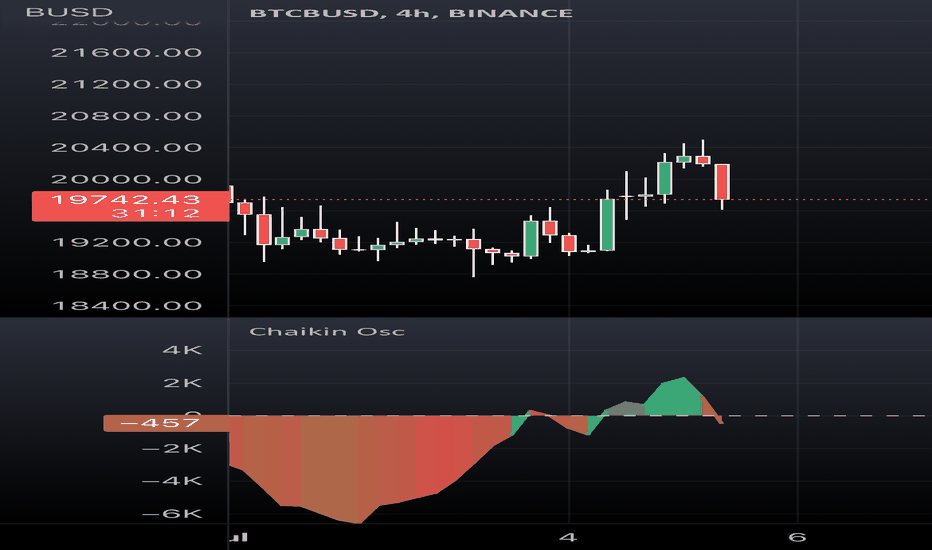Click the 2K oscillator axis label
Image resolution: width=932 pixels, height=550 pixels.
pyautogui.click(x=182, y=383)
